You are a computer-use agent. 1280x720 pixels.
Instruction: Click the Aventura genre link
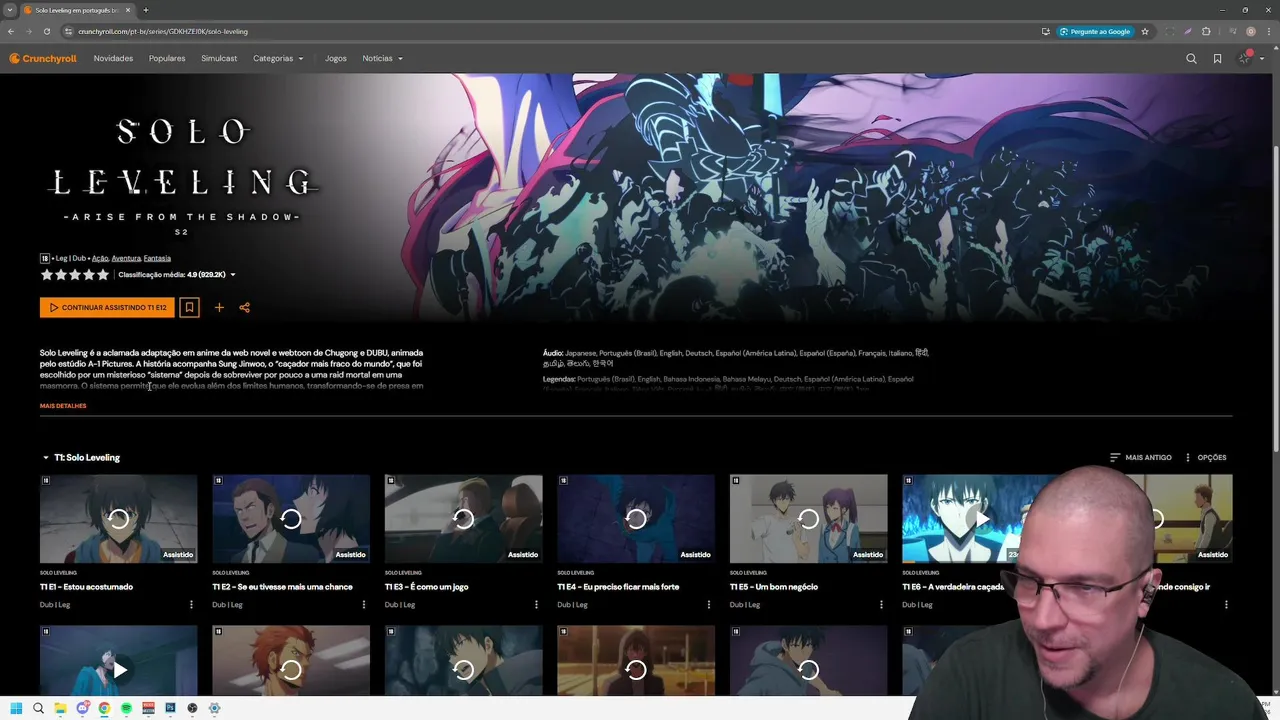126,258
